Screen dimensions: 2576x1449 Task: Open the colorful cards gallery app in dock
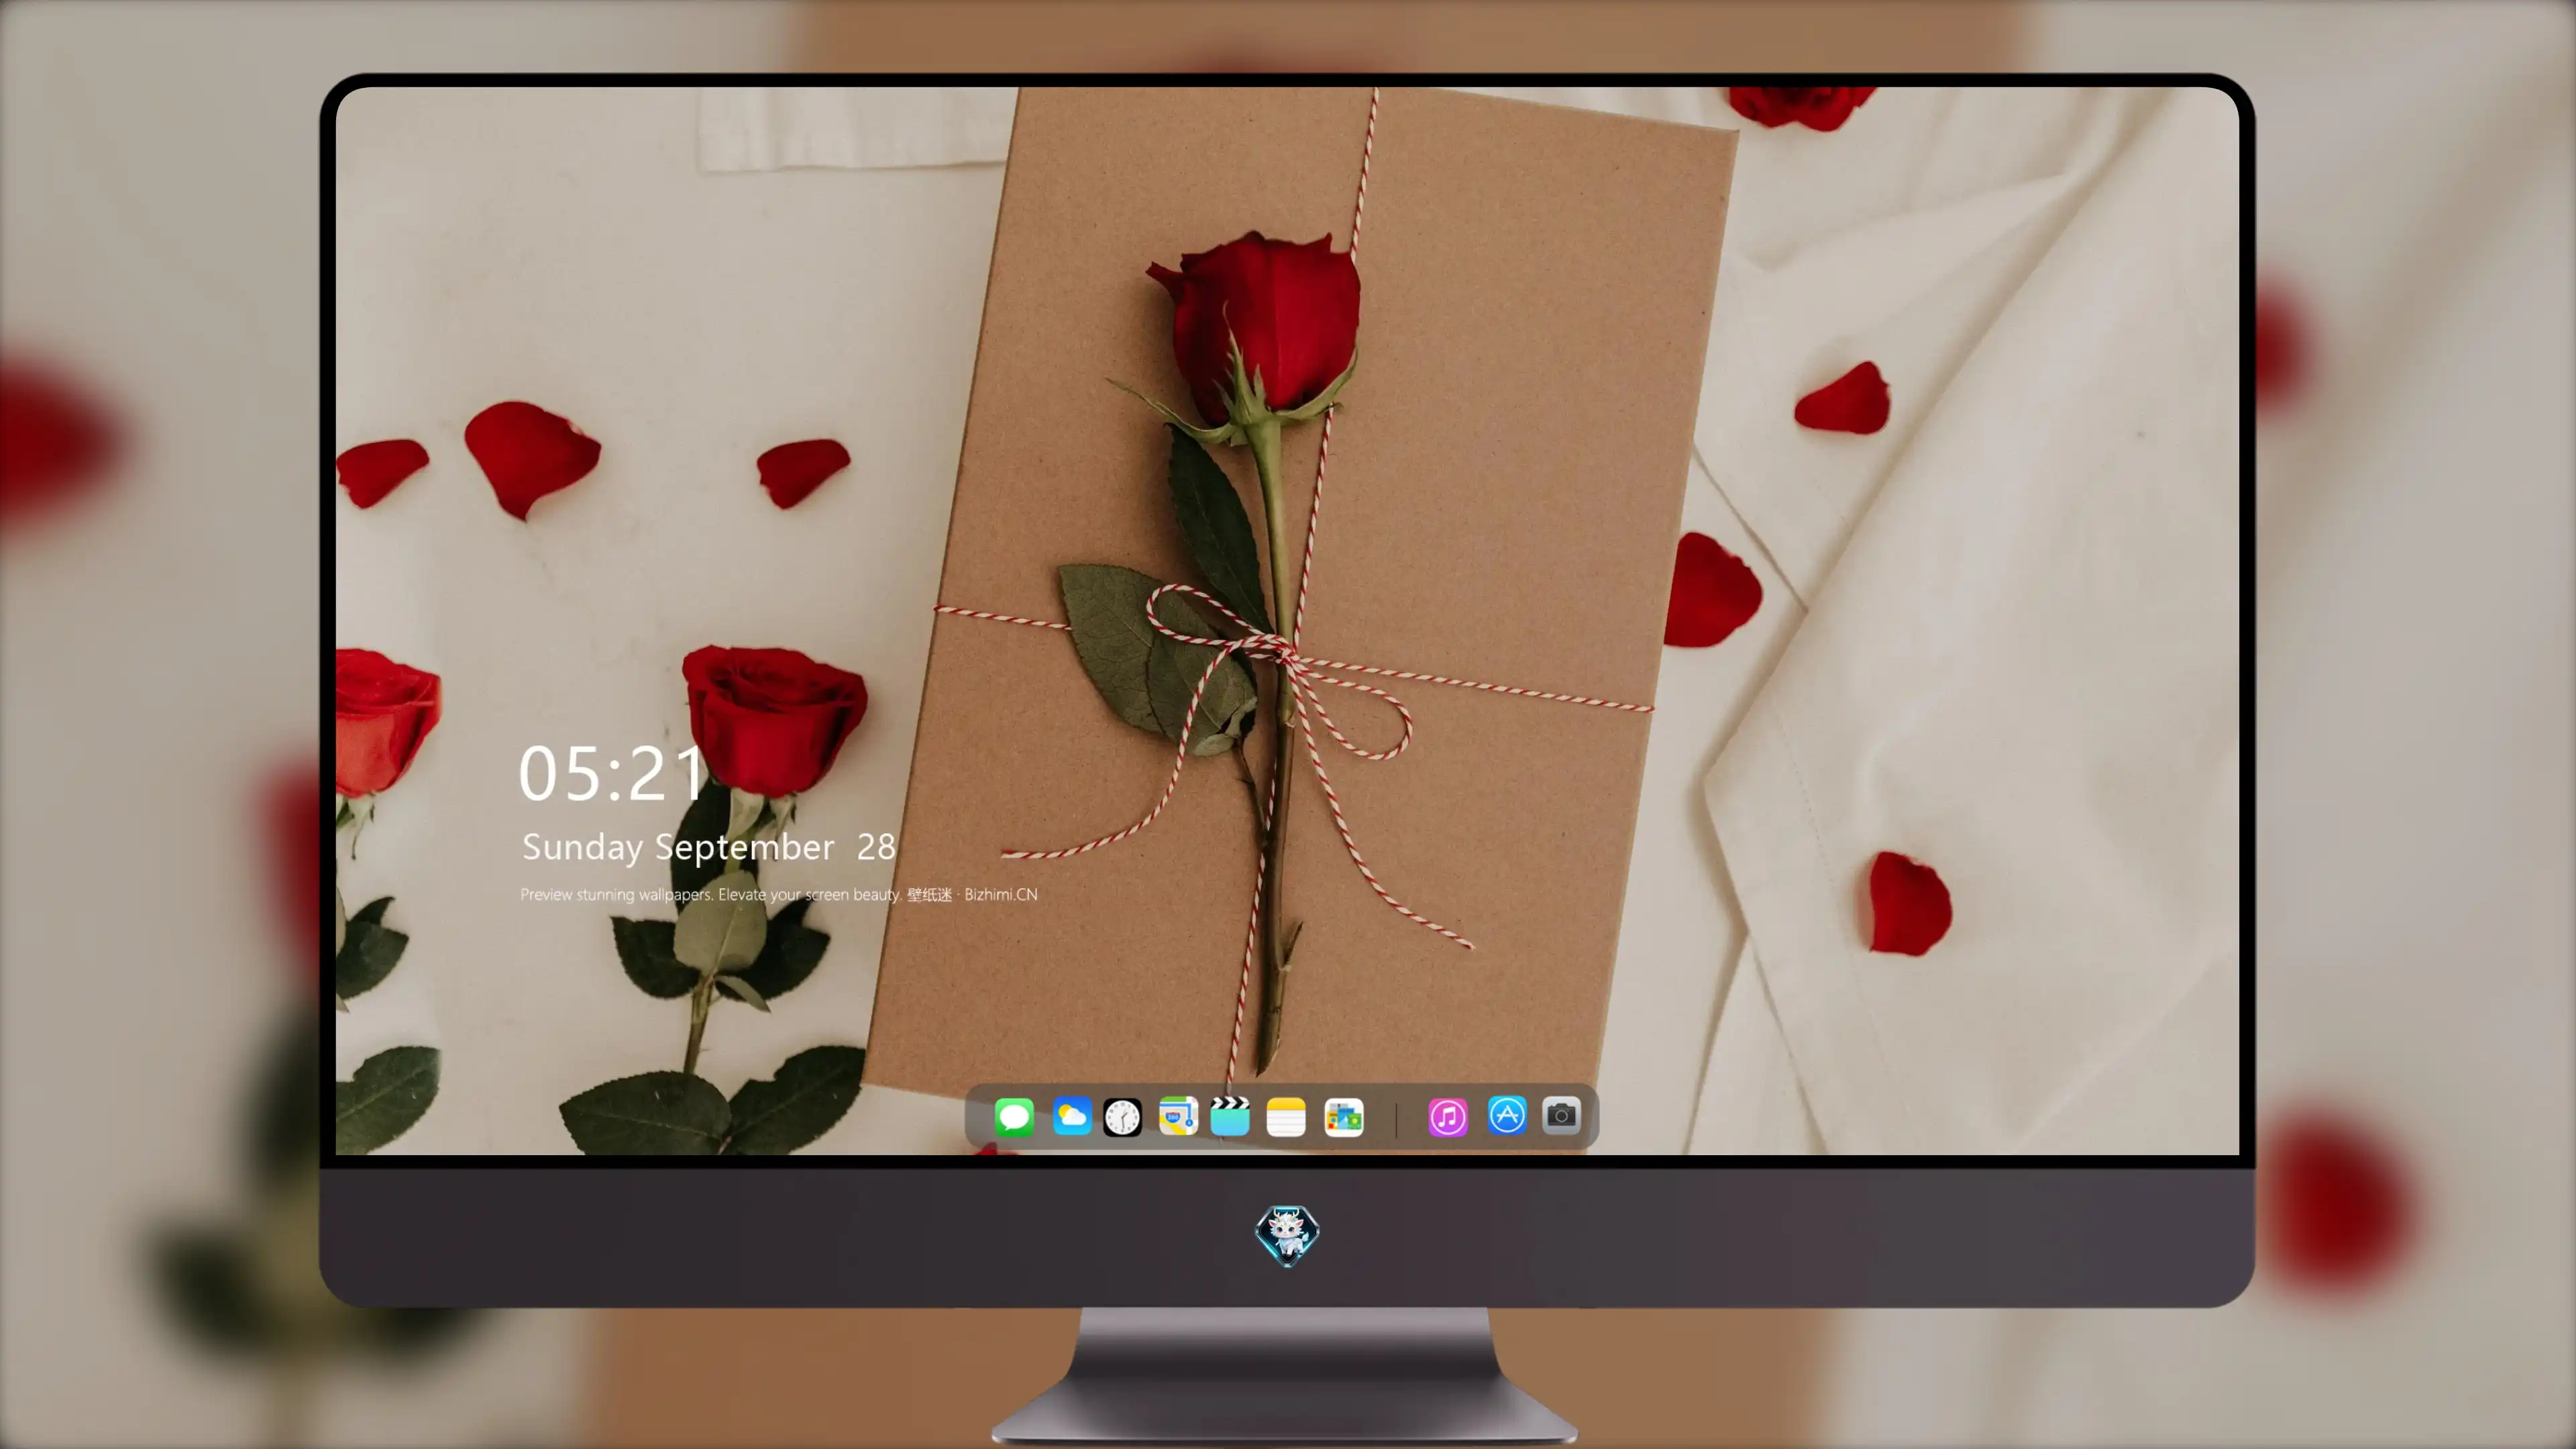(1343, 1117)
